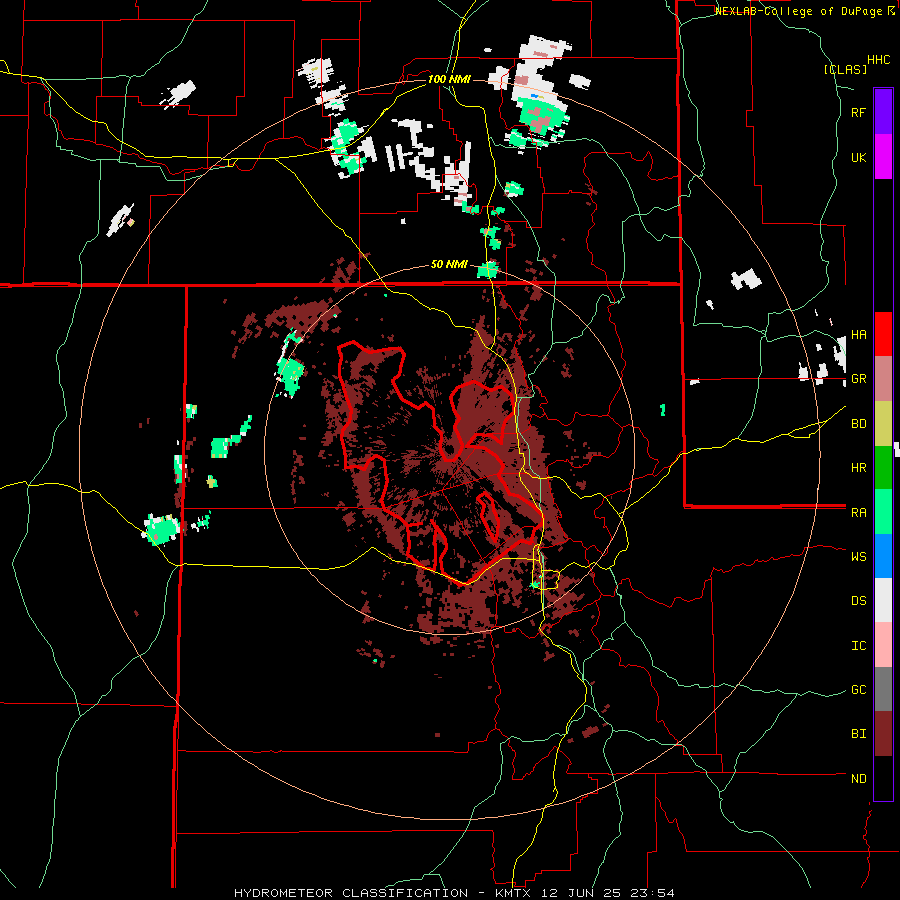Click the '50 NMI' range ring label
This screenshot has height=900, width=900.
(449, 265)
